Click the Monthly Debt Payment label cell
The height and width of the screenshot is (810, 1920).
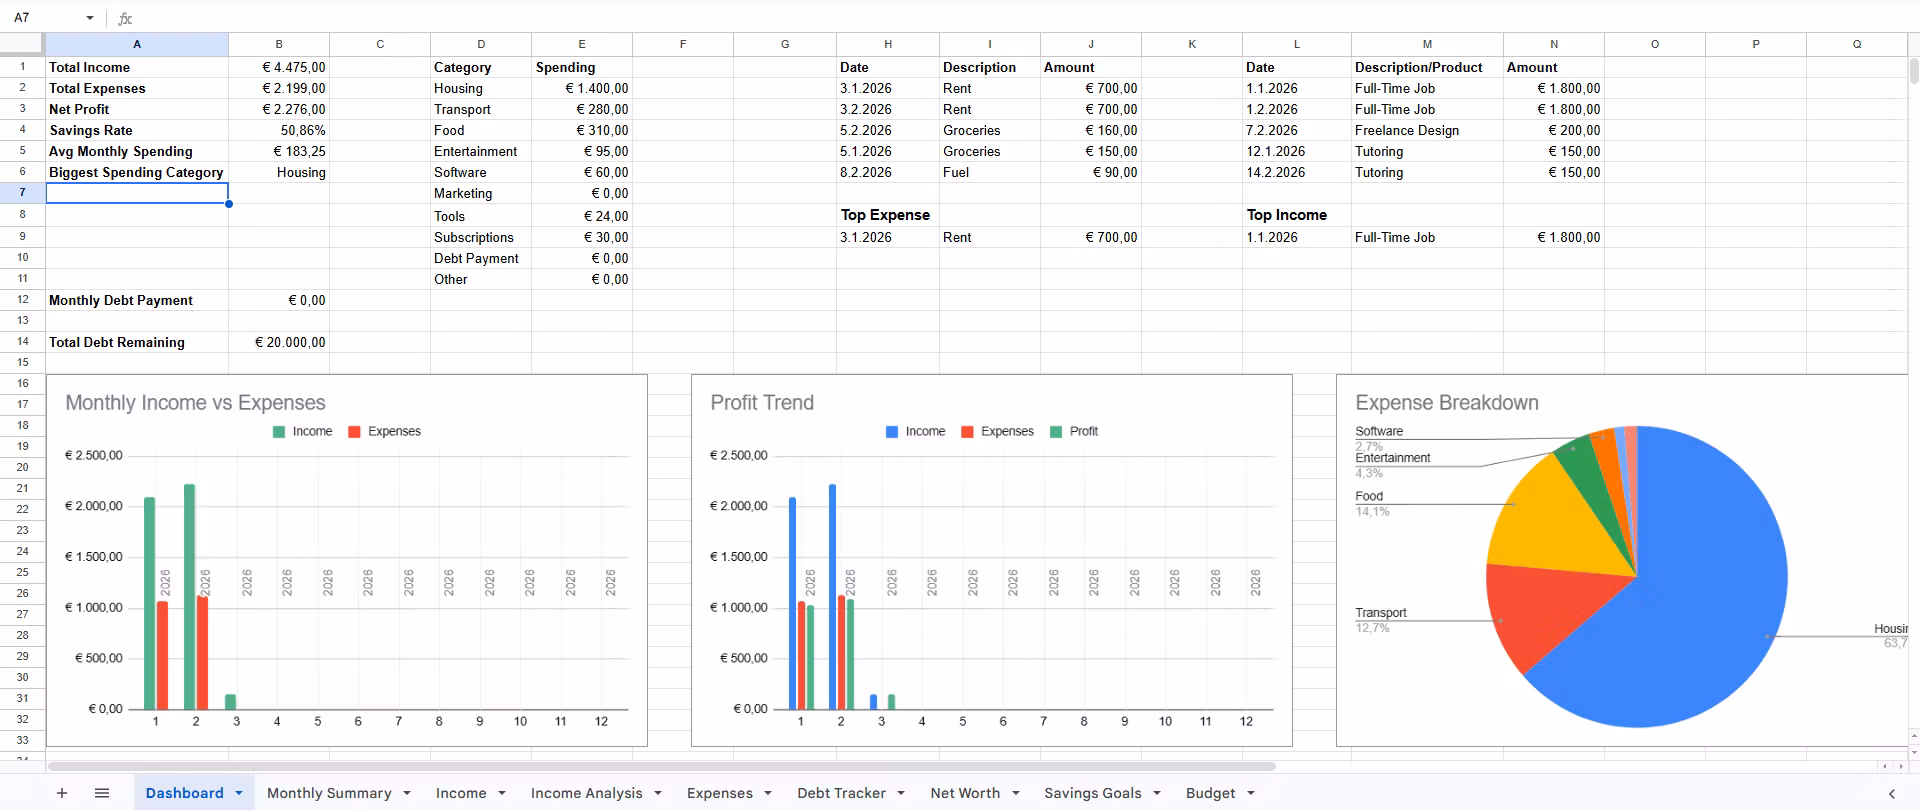point(137,300)
